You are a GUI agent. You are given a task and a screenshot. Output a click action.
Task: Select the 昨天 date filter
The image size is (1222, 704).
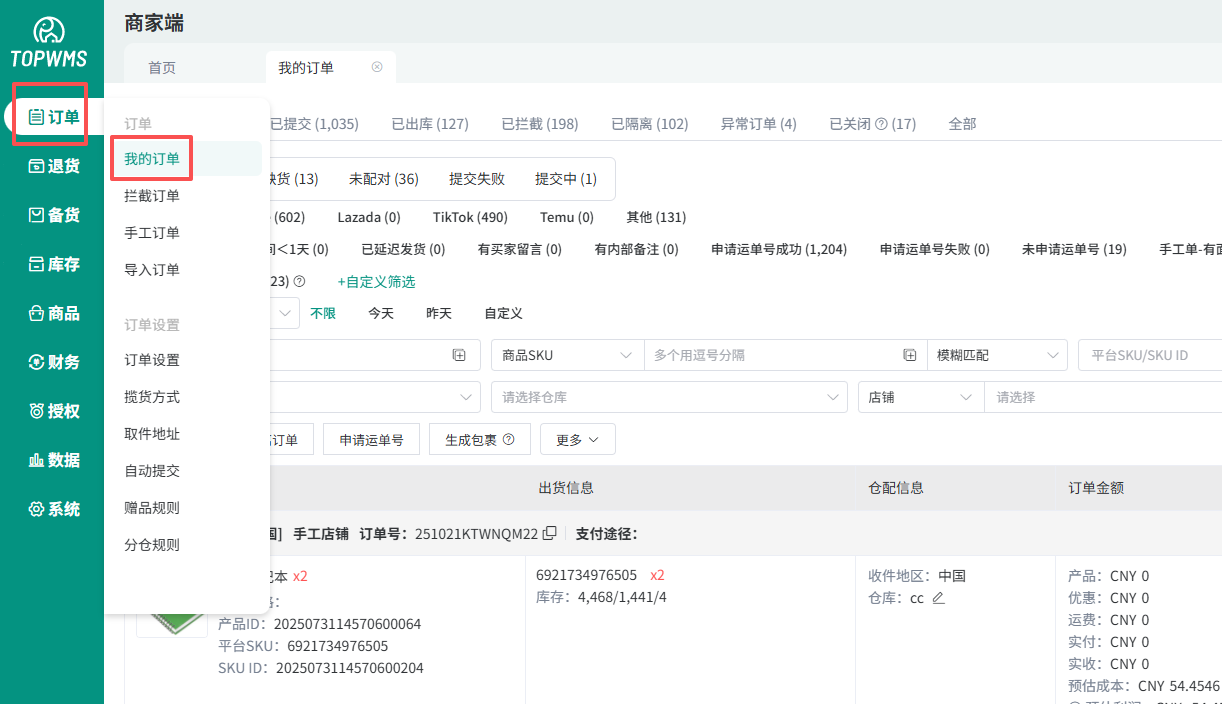click(x=439, y=313)
